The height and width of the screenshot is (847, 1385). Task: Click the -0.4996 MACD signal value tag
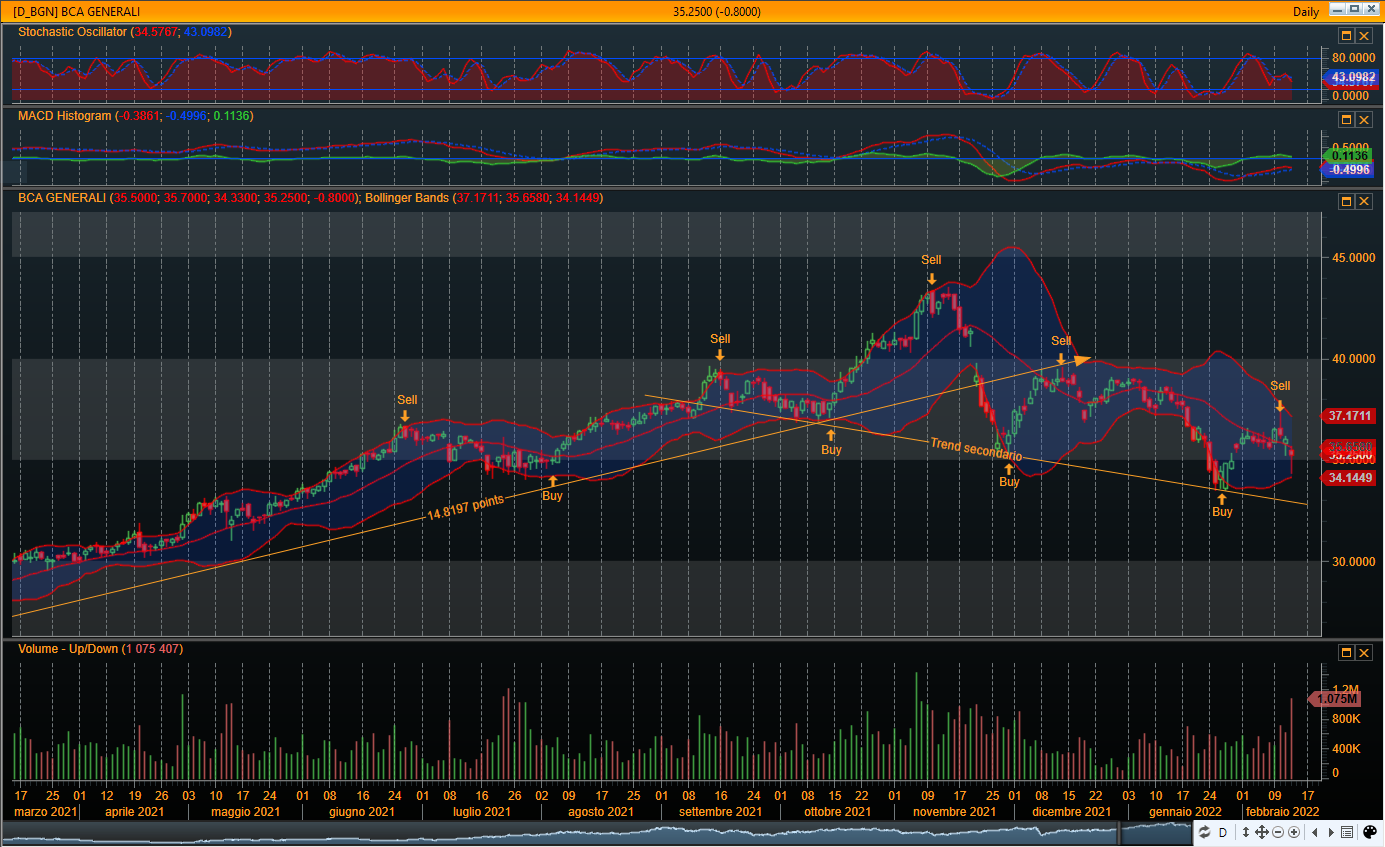(1349, 170)
